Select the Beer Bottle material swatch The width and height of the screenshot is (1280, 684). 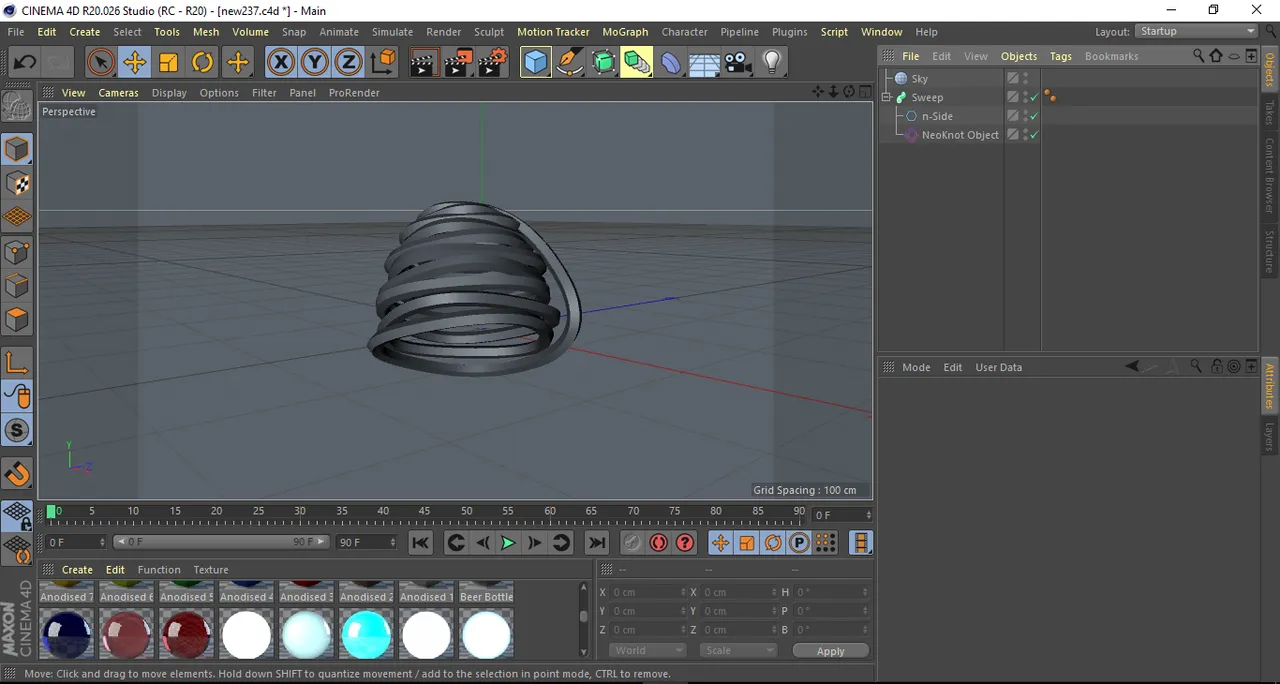point(486,634)
